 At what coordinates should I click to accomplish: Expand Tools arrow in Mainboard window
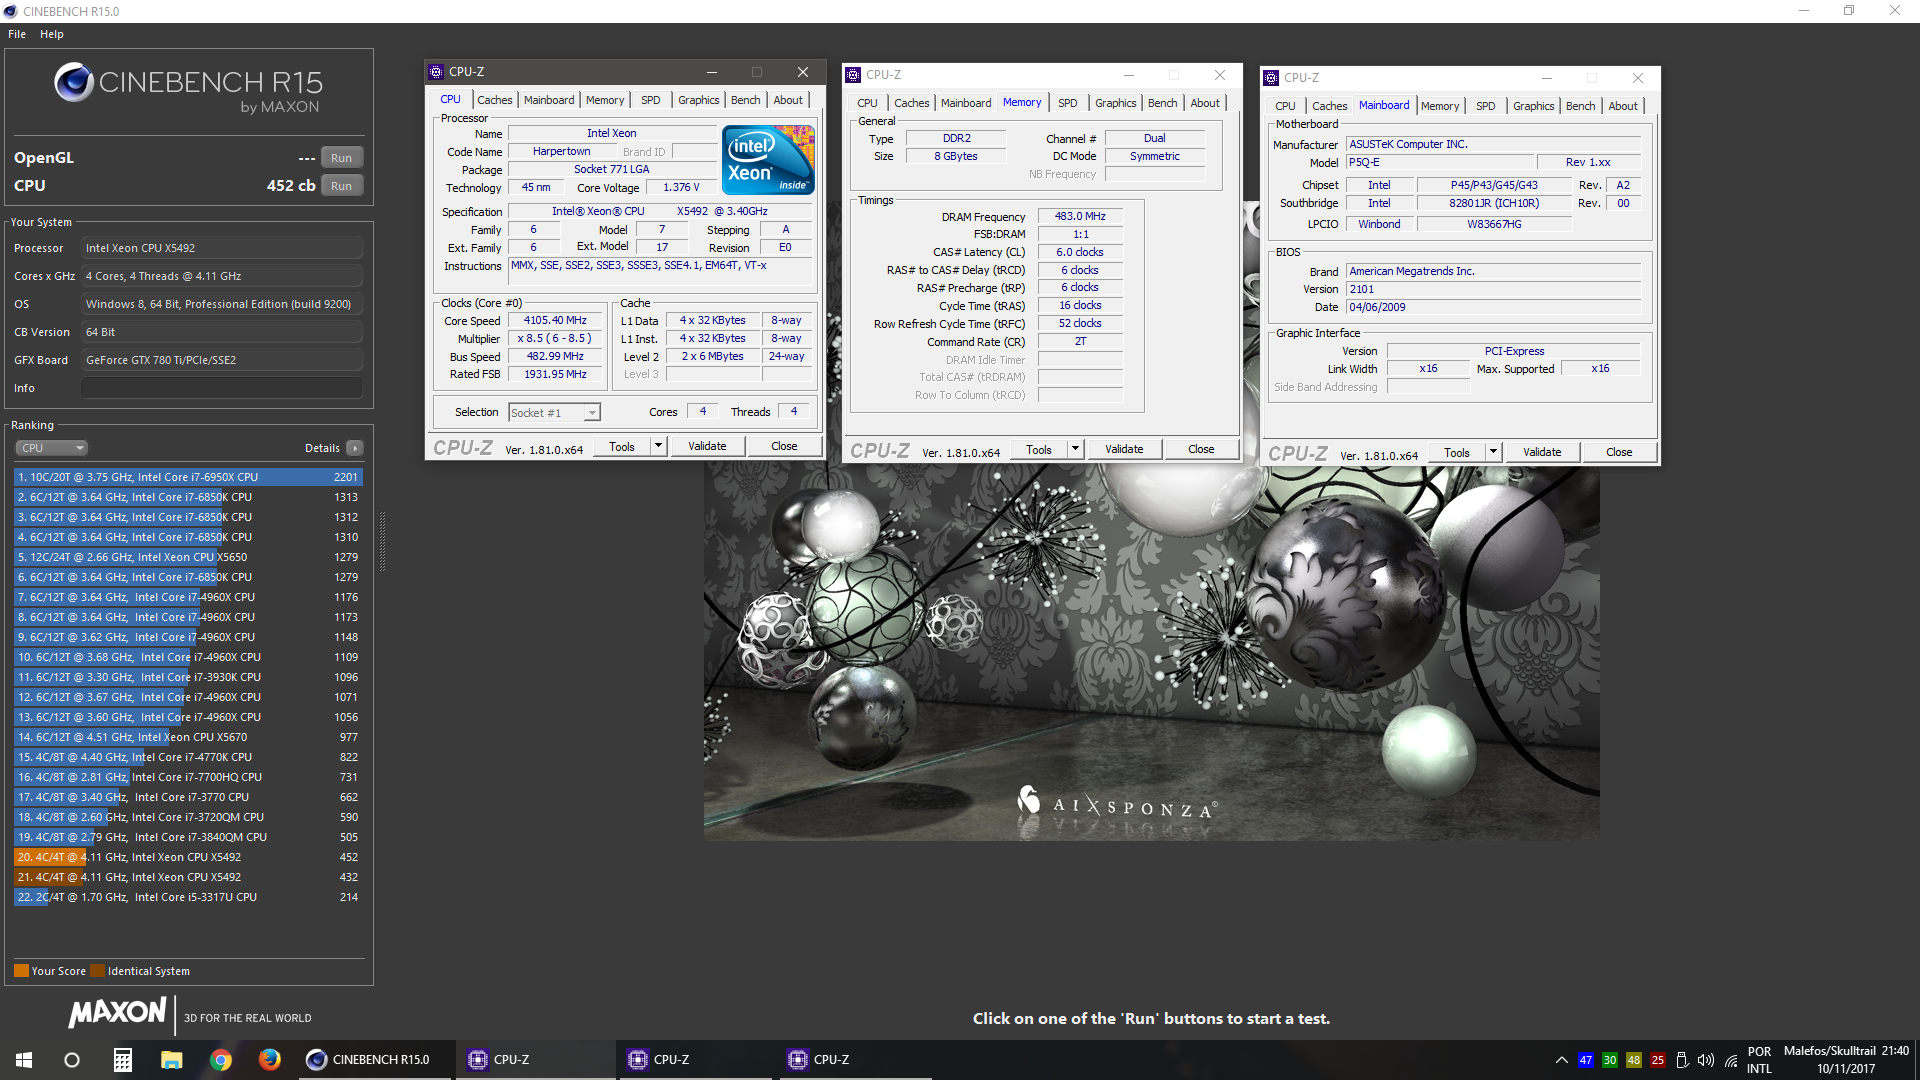(1493, 452)
